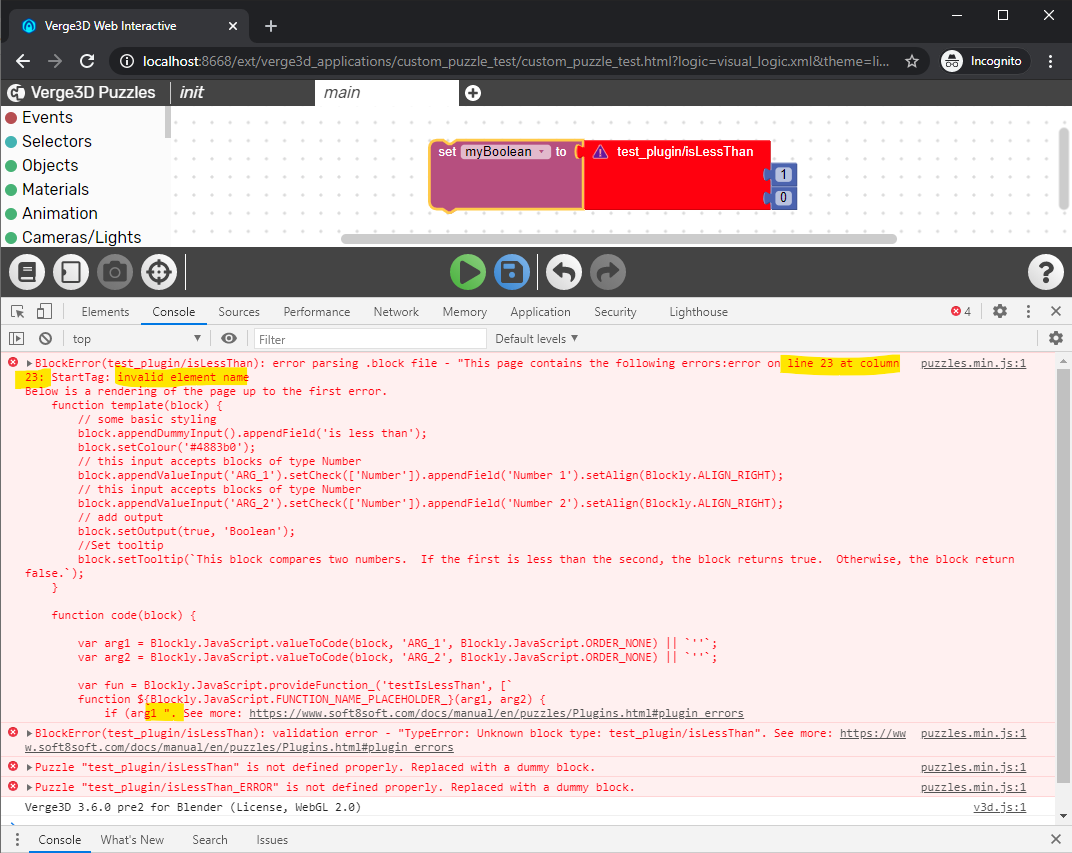Open a new browser tab

pyautogui.click(x=271, y=26)
